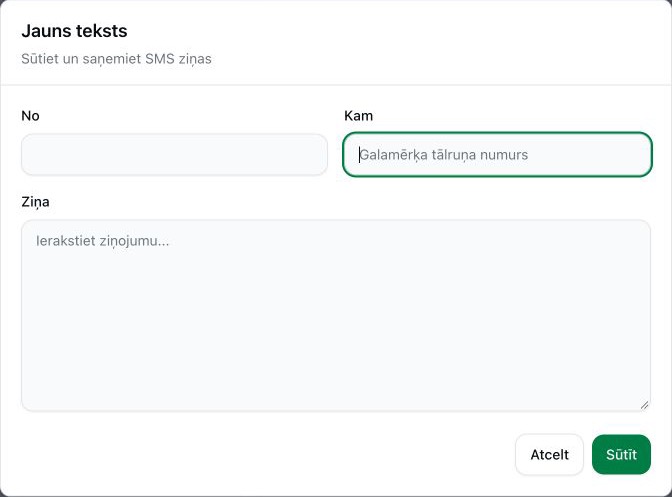Viewport: 672px width, 497px height.
Task: Click the subtitle Sūtiet un saņemiet SMS ziņas
Action: point(117,59)
